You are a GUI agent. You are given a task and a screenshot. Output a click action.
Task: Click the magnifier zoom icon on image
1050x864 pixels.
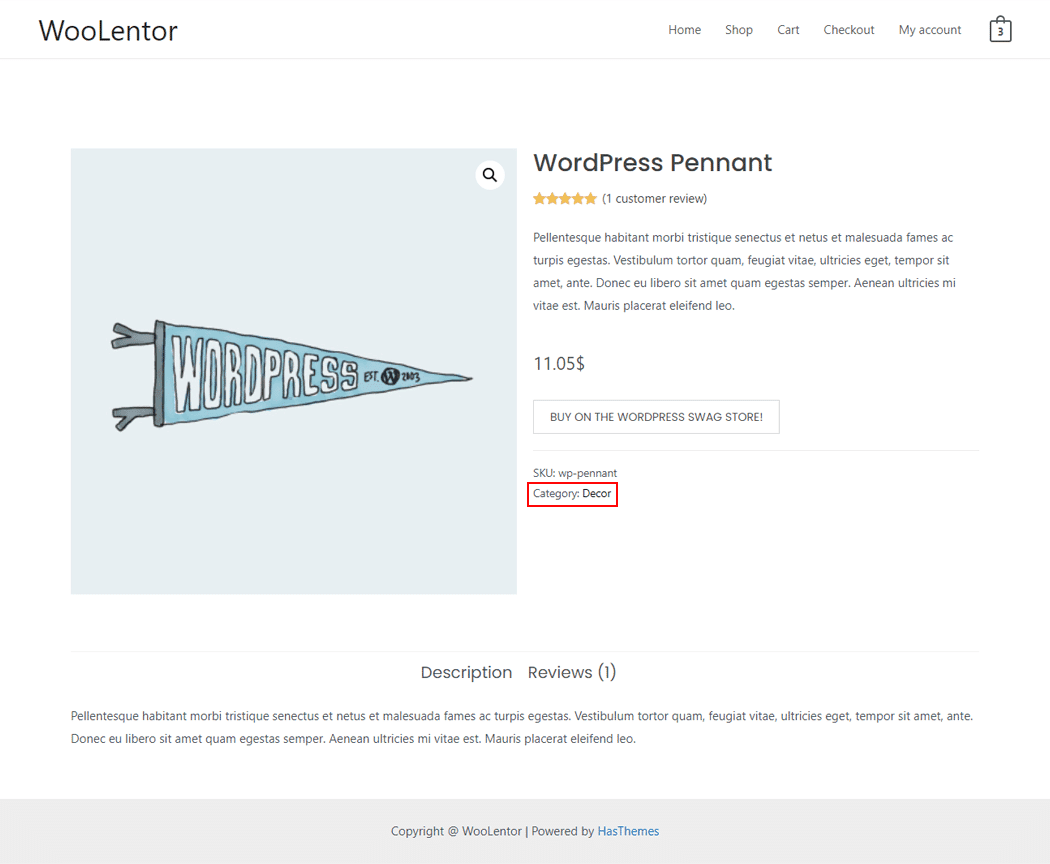click(x=490, y=176)
